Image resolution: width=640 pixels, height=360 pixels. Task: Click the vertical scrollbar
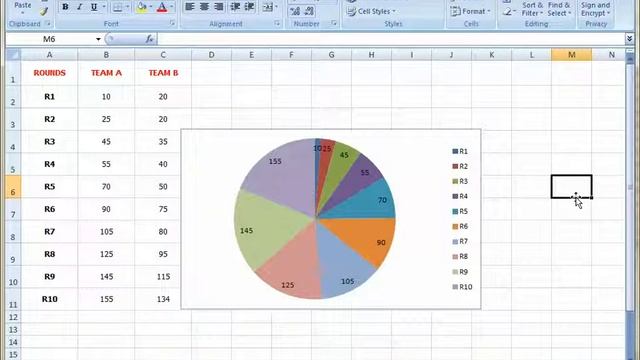(x=630, y=188)
